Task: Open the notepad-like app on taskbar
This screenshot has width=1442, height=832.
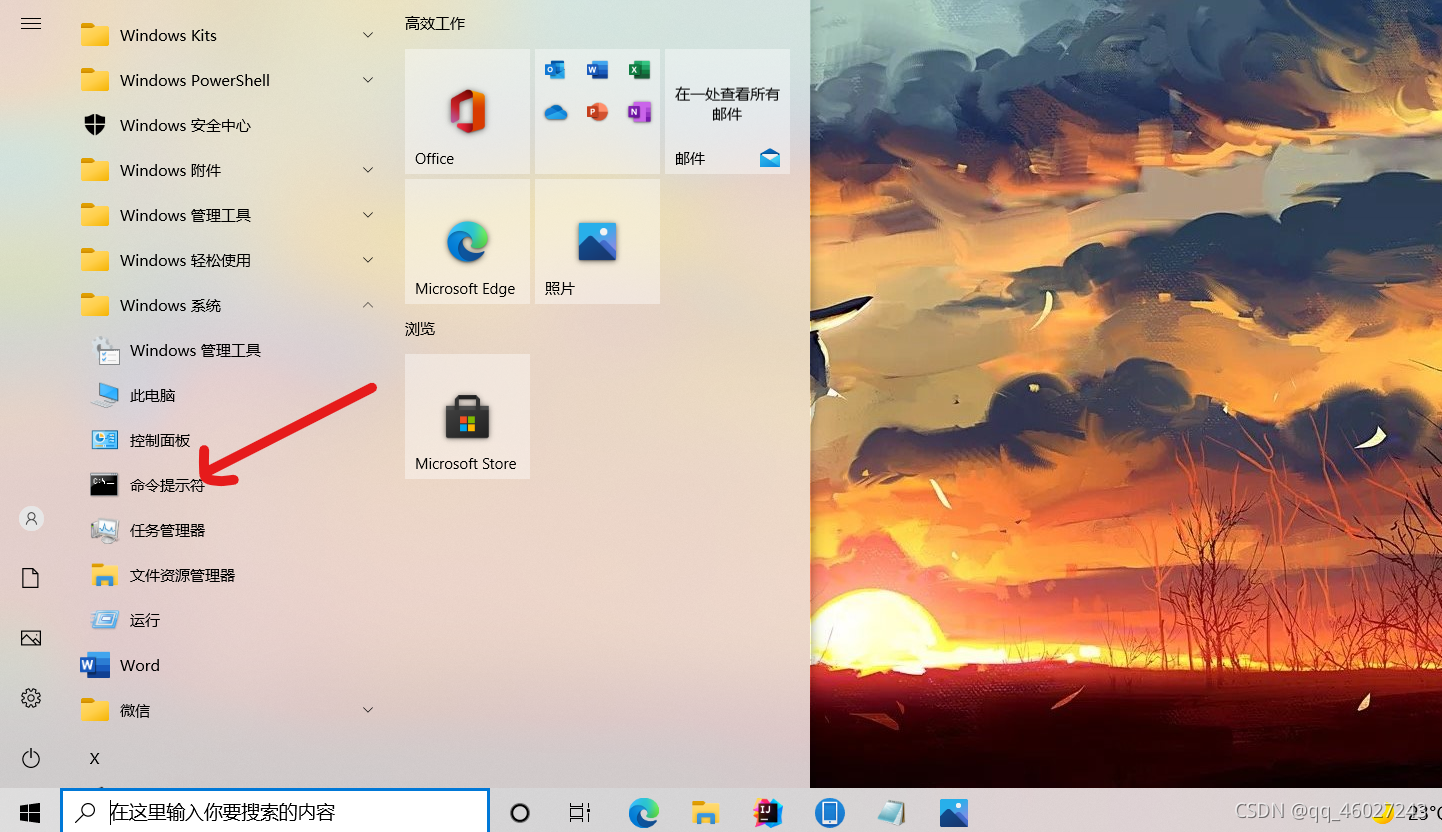Action: 891,812
